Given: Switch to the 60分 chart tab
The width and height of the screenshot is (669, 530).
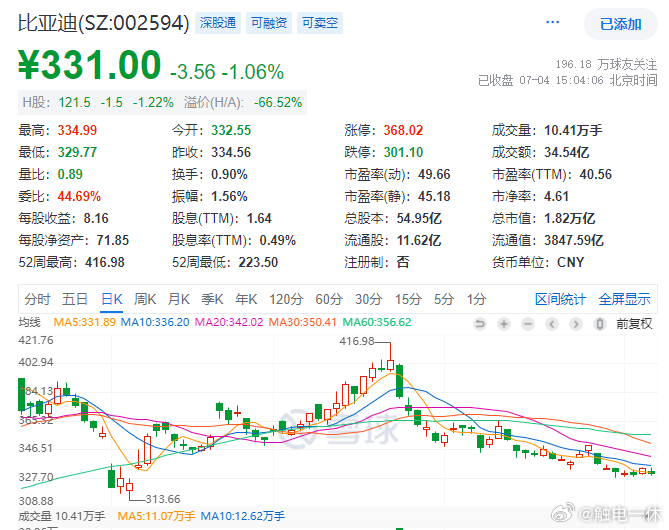Looking at the screenshot, I should (x=329, y=299).
